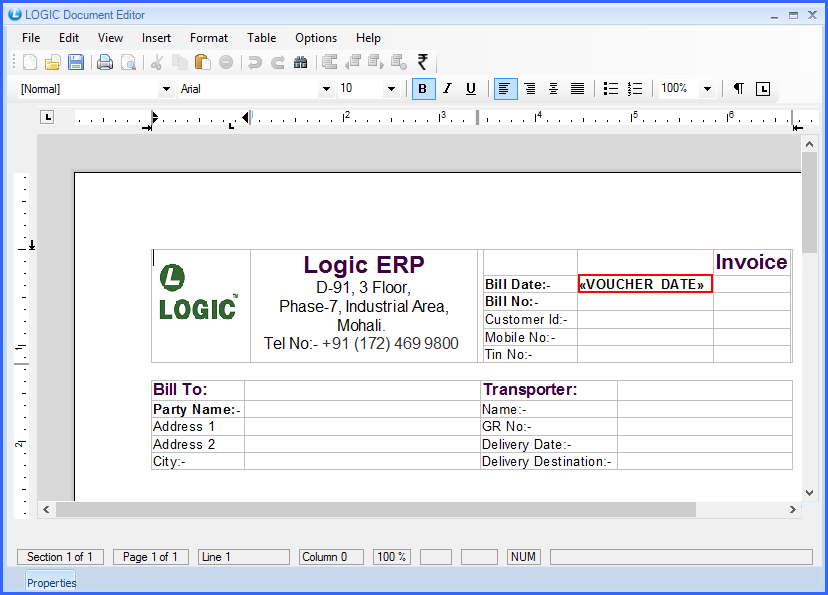
Task: Click the Redo arrow icon
Action: (x=278, y=62)
